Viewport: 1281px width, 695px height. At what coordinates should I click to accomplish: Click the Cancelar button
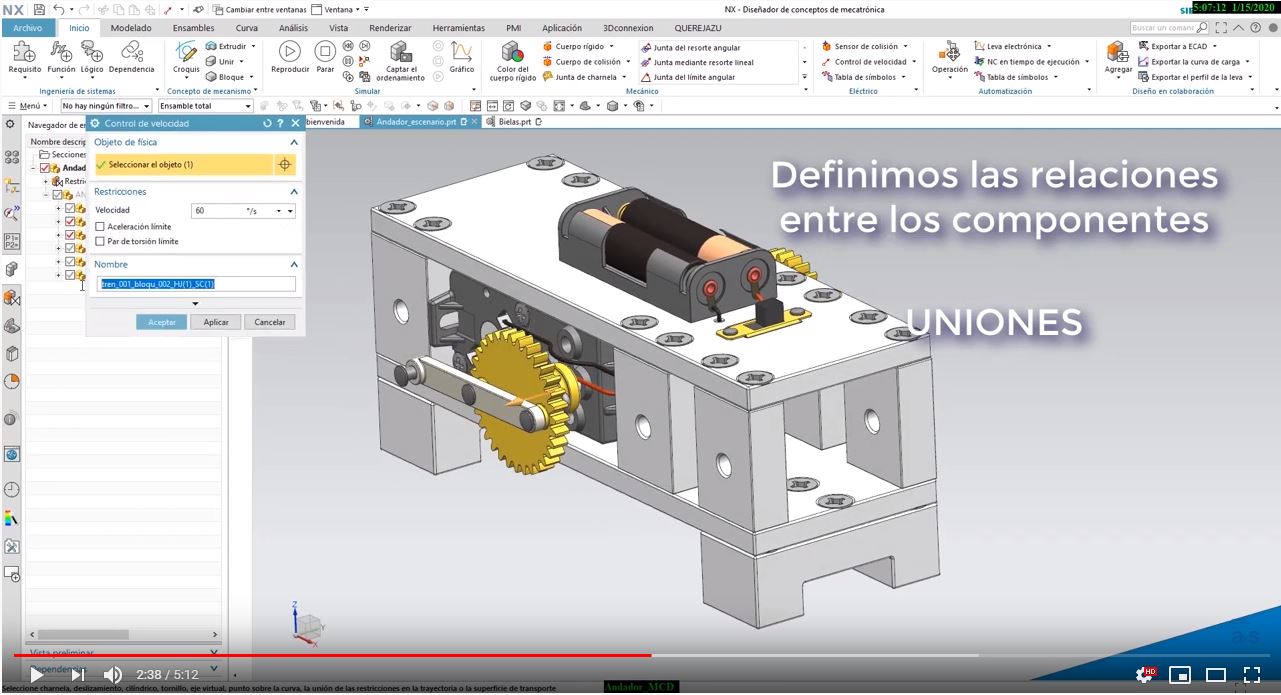270,322
